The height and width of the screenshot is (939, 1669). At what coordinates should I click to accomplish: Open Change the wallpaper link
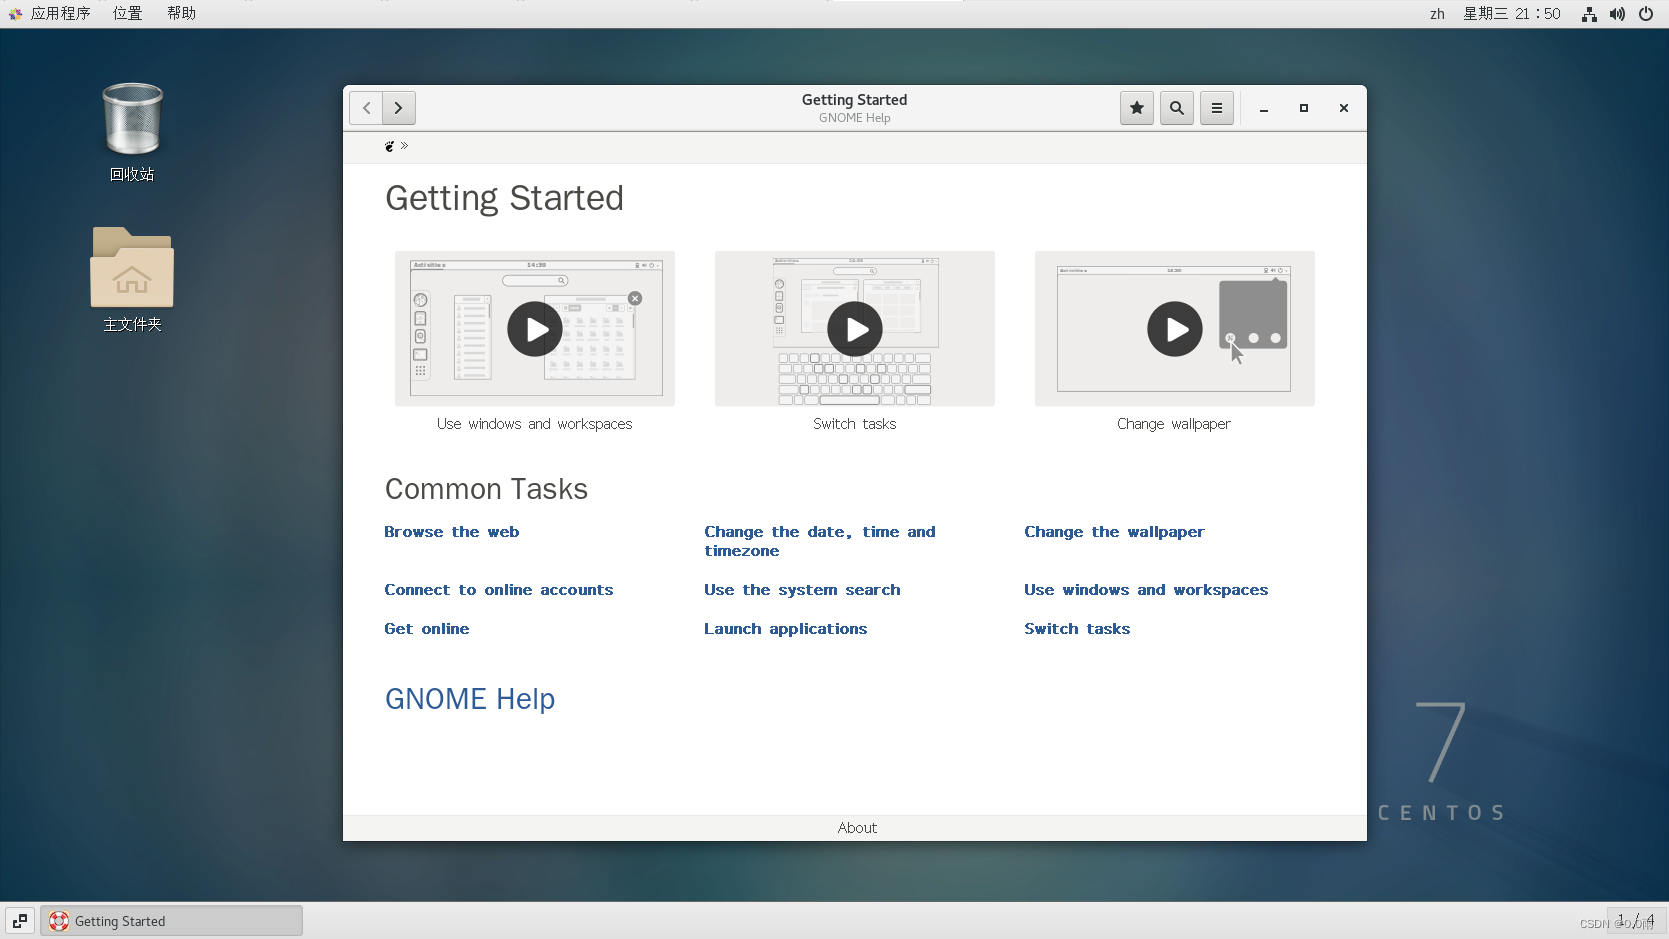(x=1114, y=532)
